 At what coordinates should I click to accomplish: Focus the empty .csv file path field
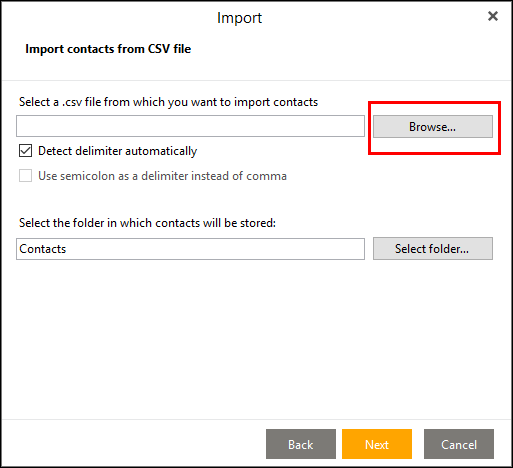pos(190,126)
